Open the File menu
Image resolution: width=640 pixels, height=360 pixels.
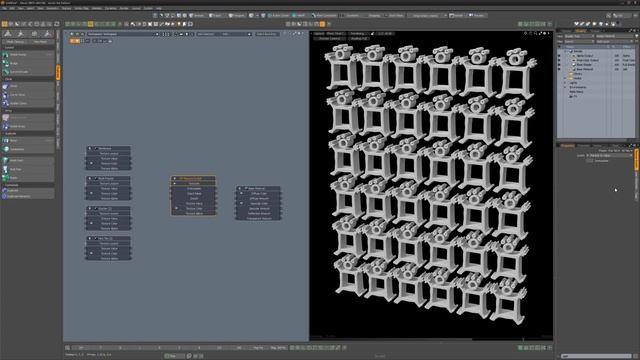(4, 8)
